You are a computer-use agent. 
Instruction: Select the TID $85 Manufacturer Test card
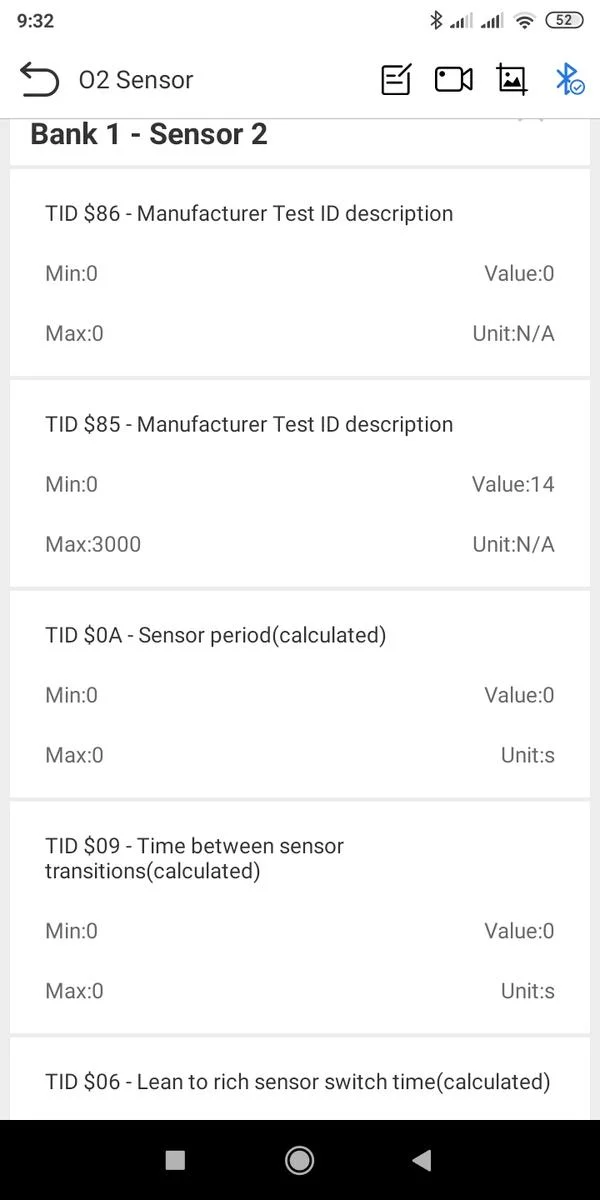(x=300, y=484)
